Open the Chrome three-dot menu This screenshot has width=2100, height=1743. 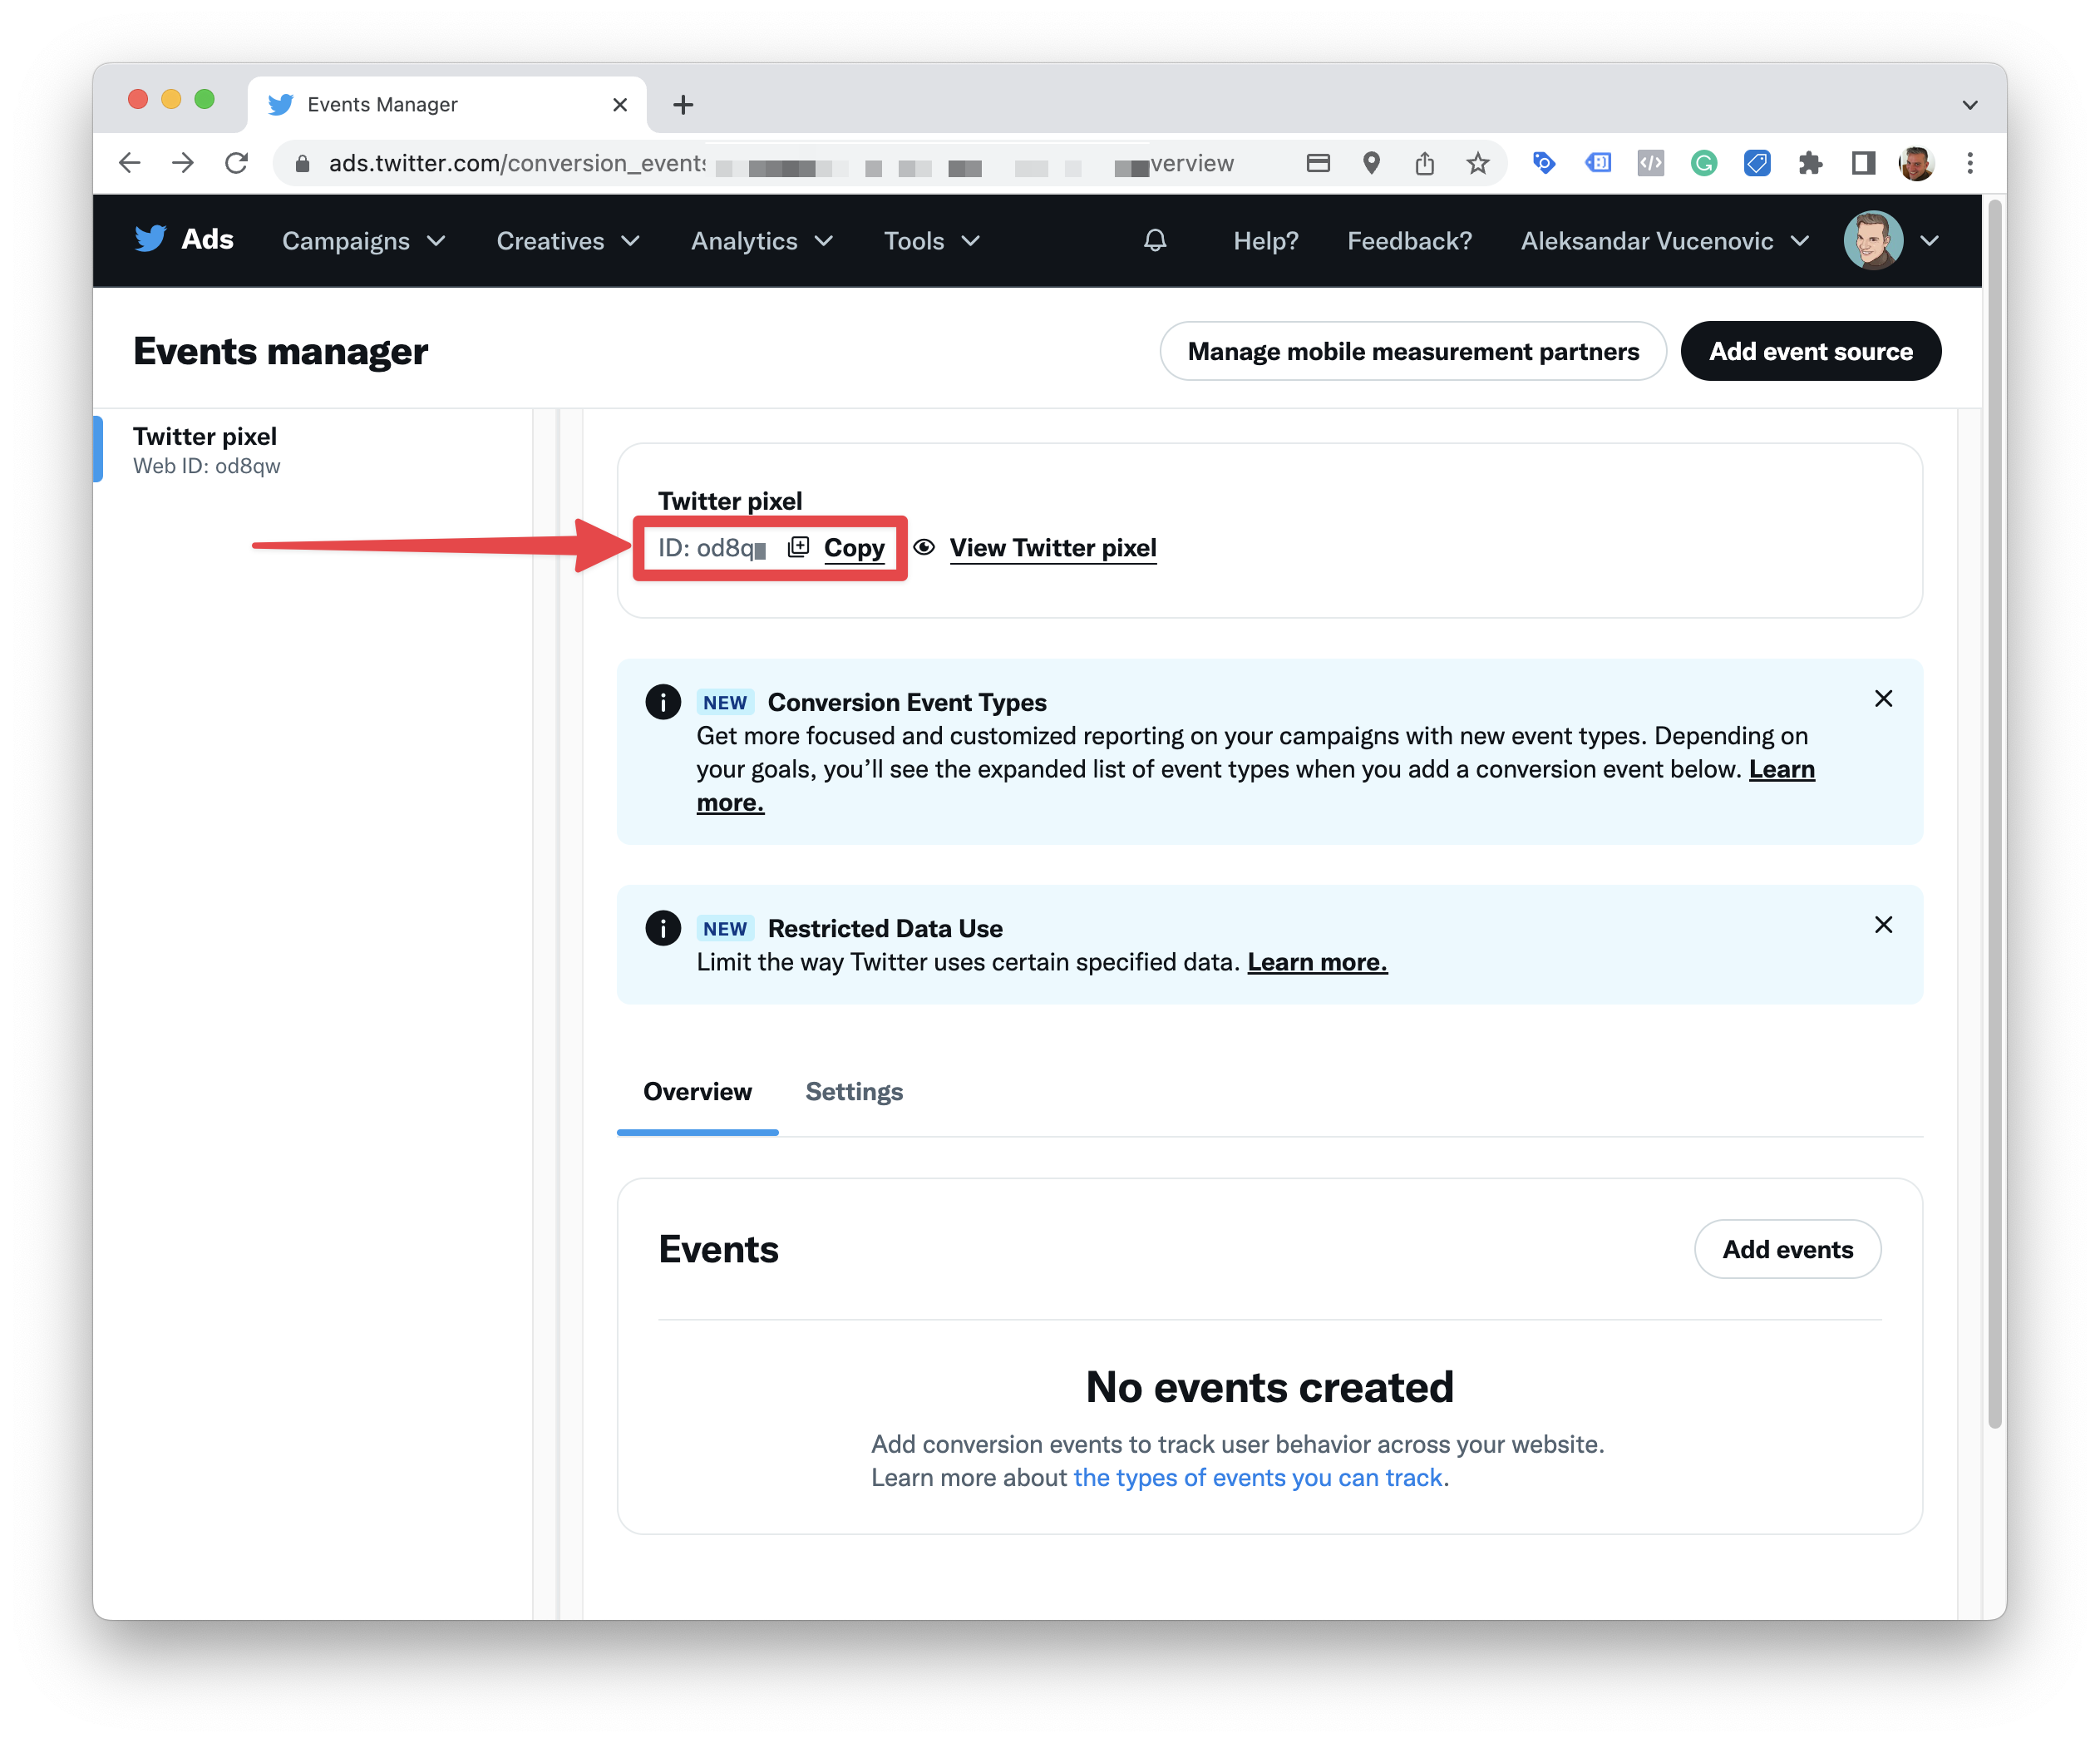pyautogui.click(x=1970, y=163)
